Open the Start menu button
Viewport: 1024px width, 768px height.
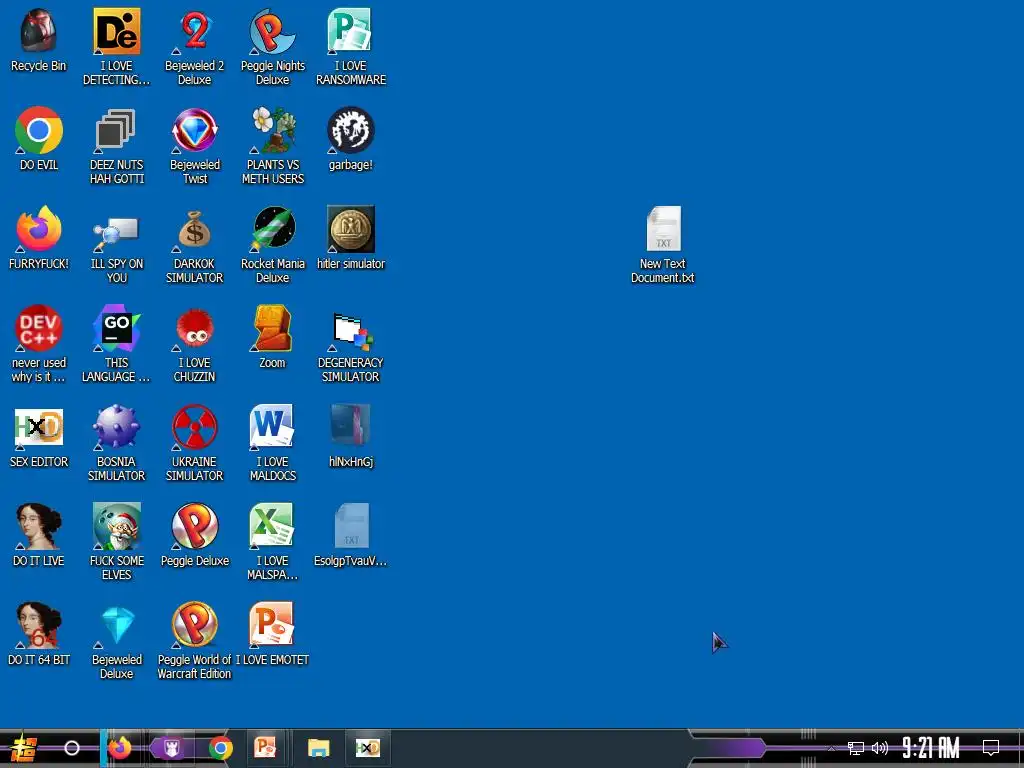(x=24, y=748)
